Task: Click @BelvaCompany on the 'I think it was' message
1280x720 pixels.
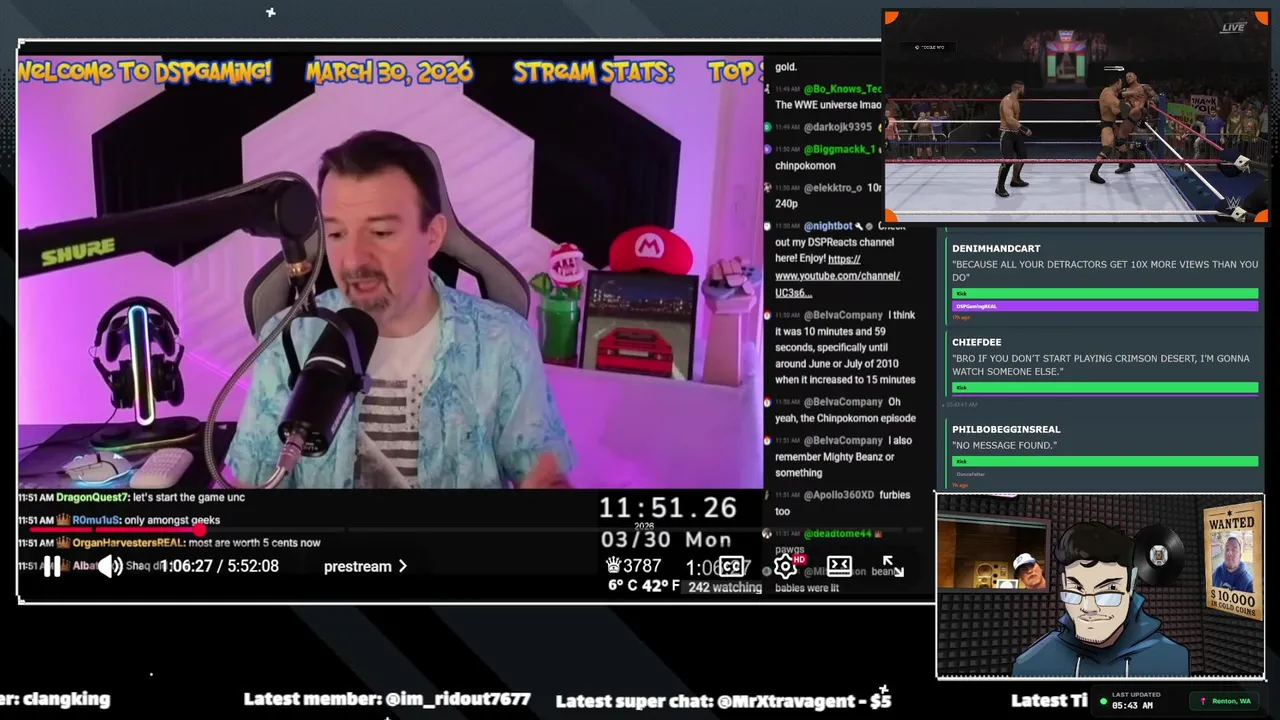Action: pyautogui.click(x=843, y=315)
